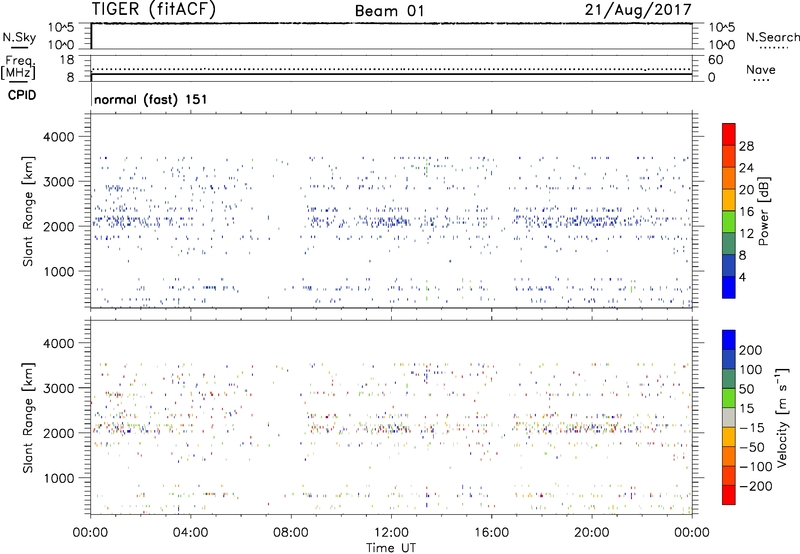
Task: Click the 12:00 time tick label
Action: click(x=391, y=533)
